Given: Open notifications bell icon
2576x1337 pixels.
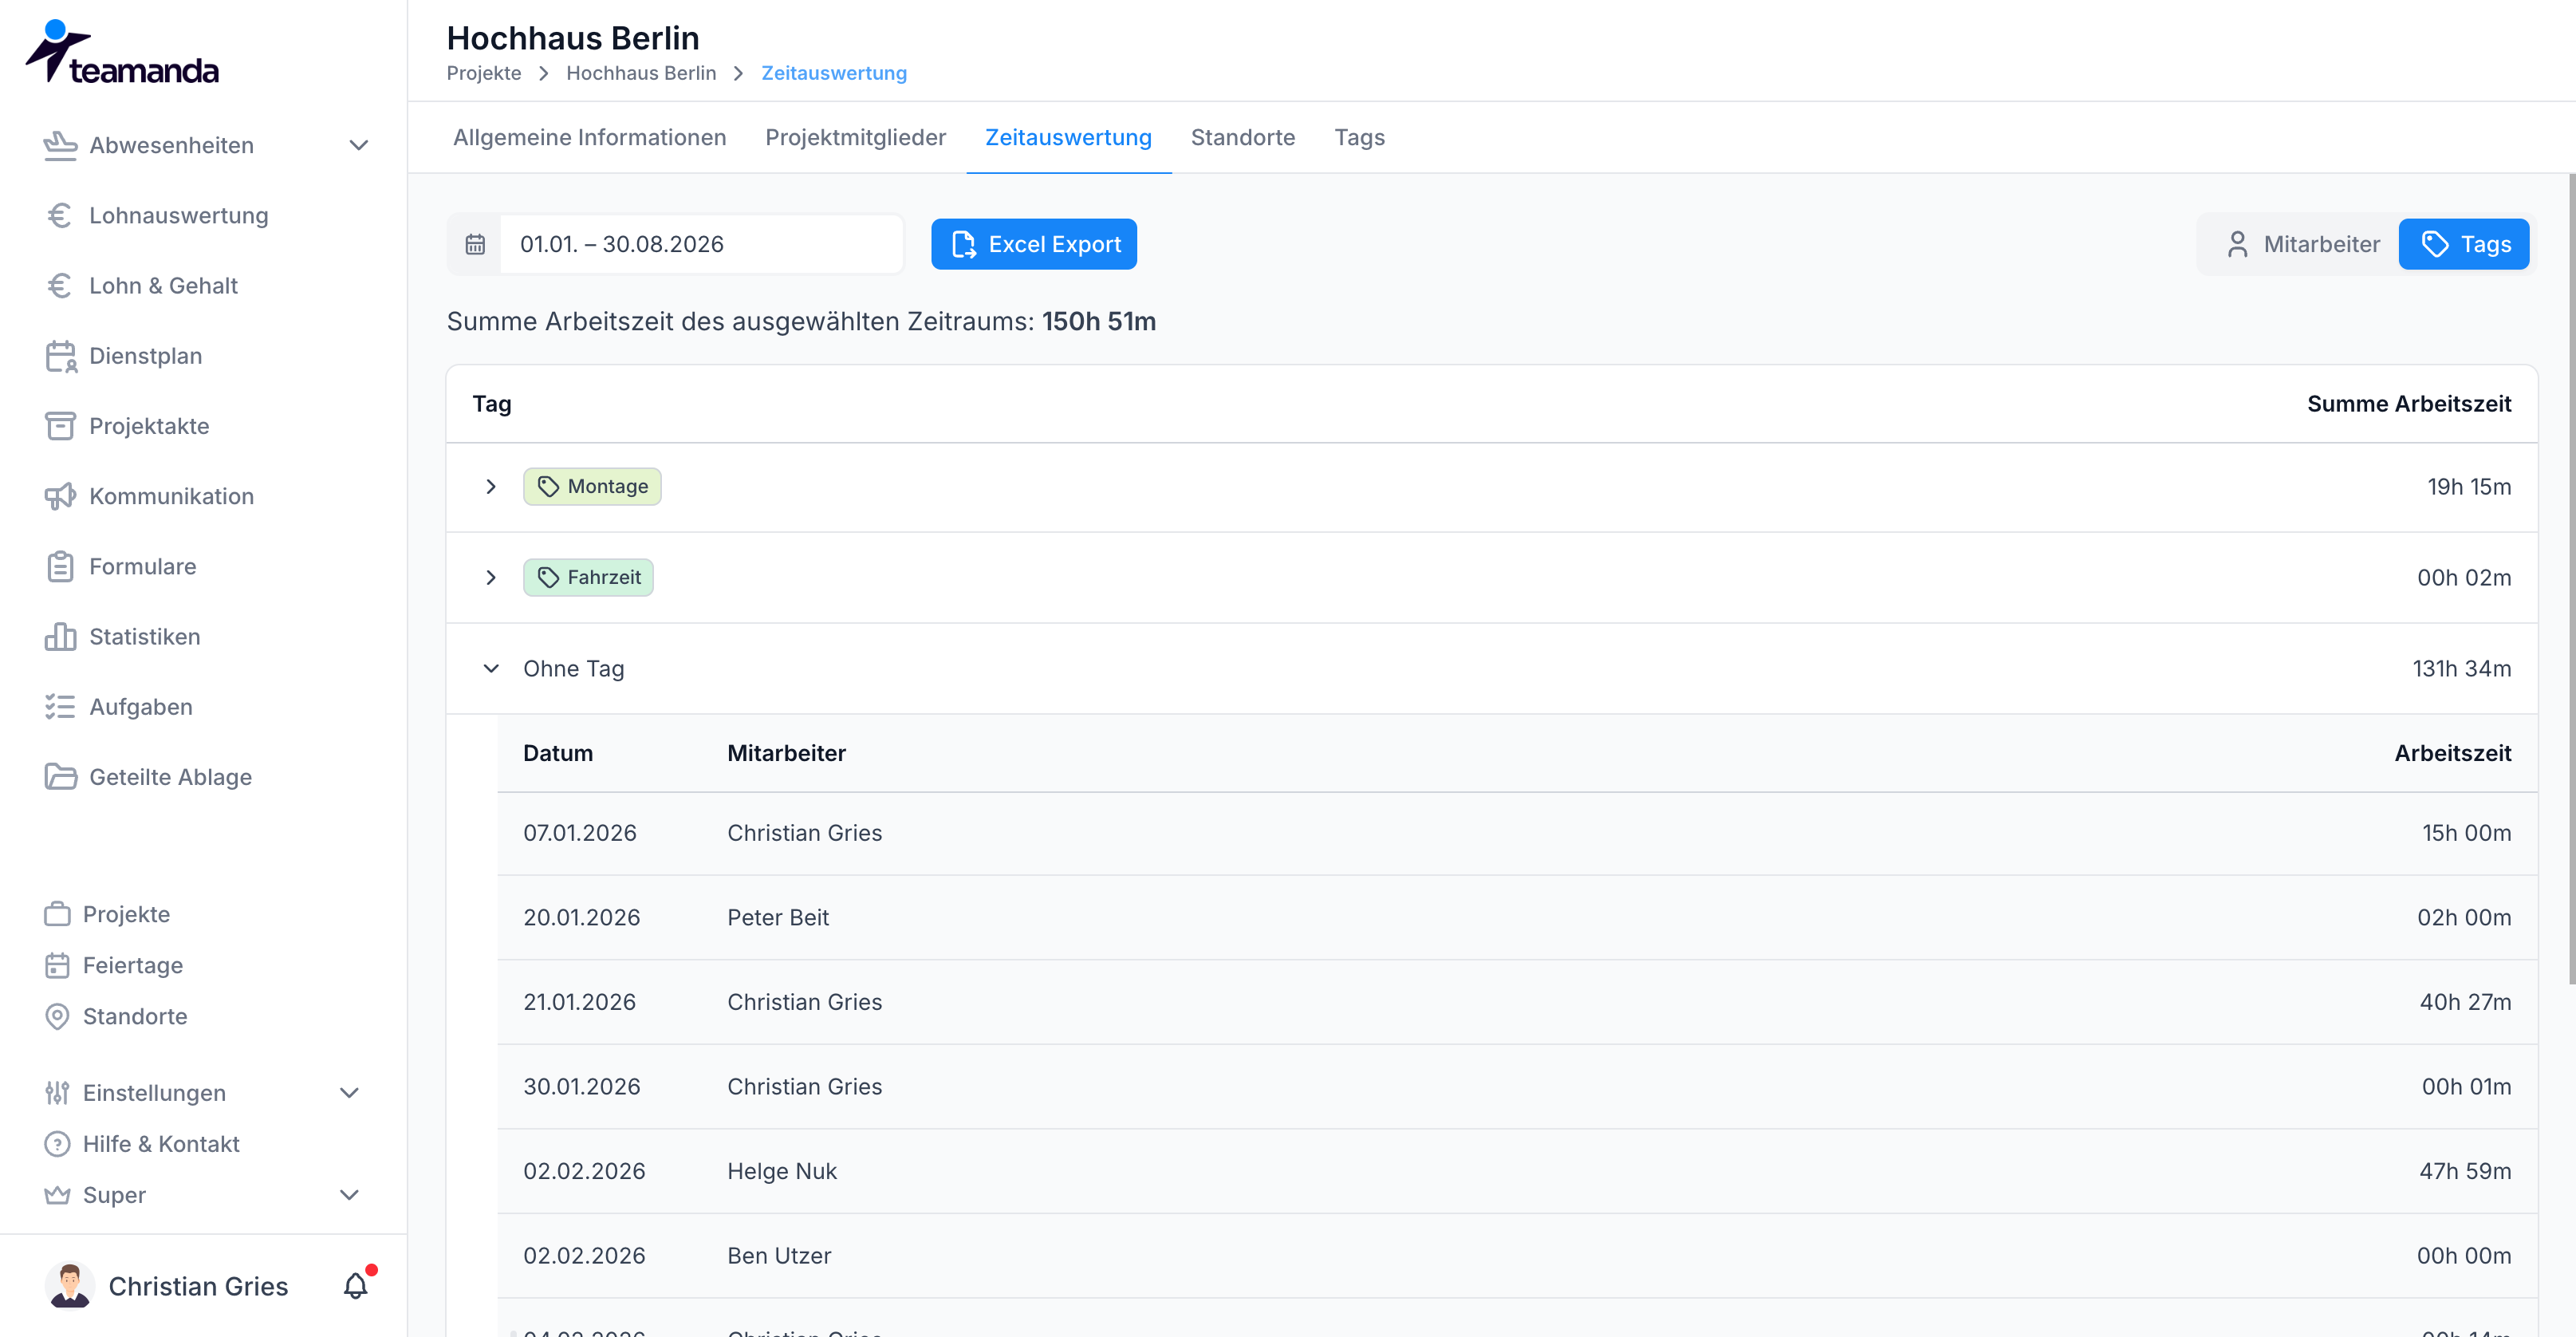Looking at the screenshot, I should [x=356, y=1286].
